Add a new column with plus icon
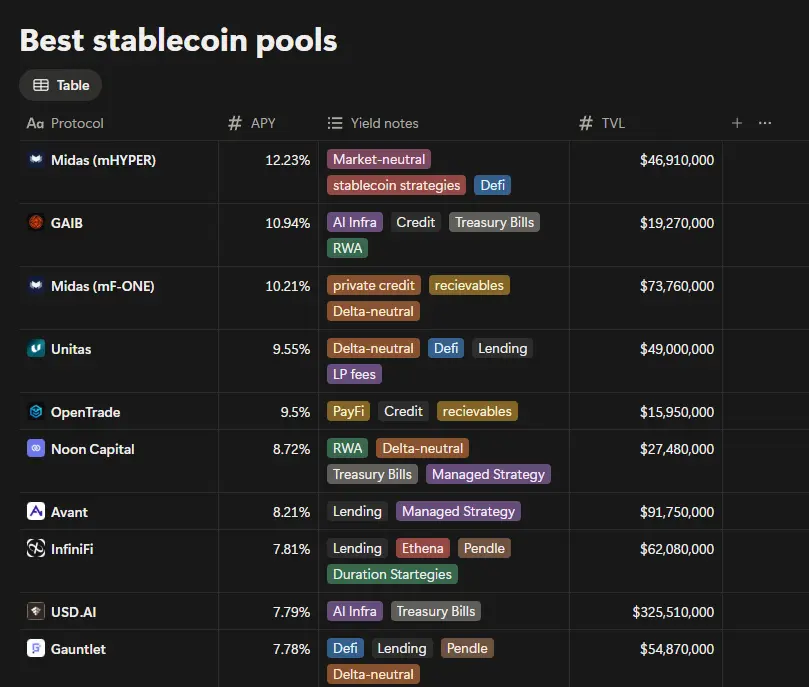Viewport: 809px width, 687px height. tap(737, 123)
